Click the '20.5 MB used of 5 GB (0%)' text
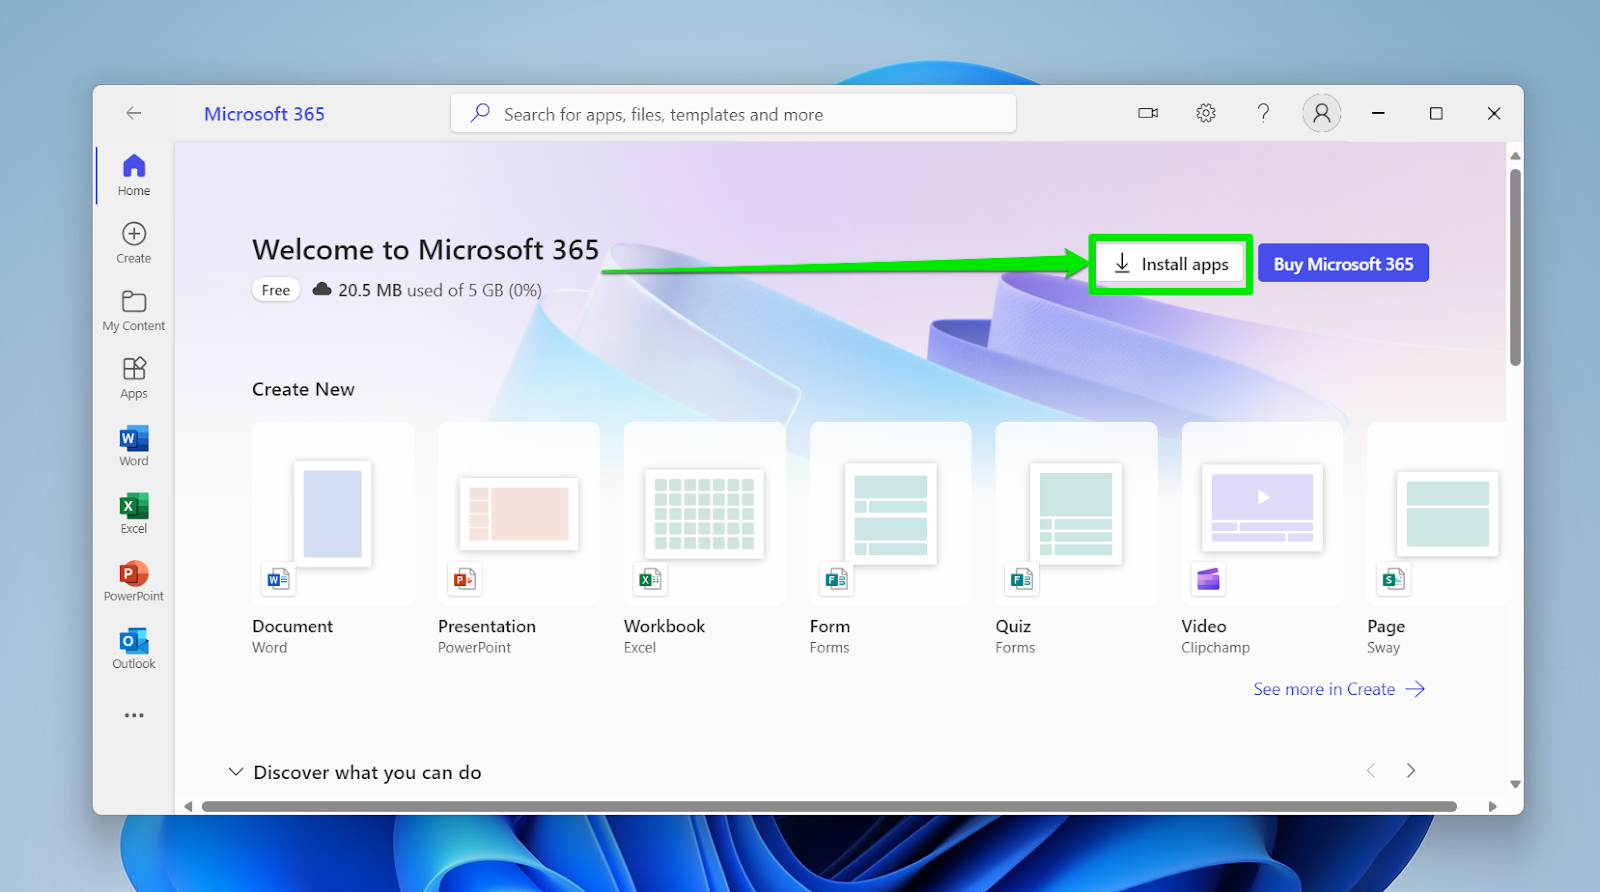This screenshot has width=1600, height=892. coord(440,290)
